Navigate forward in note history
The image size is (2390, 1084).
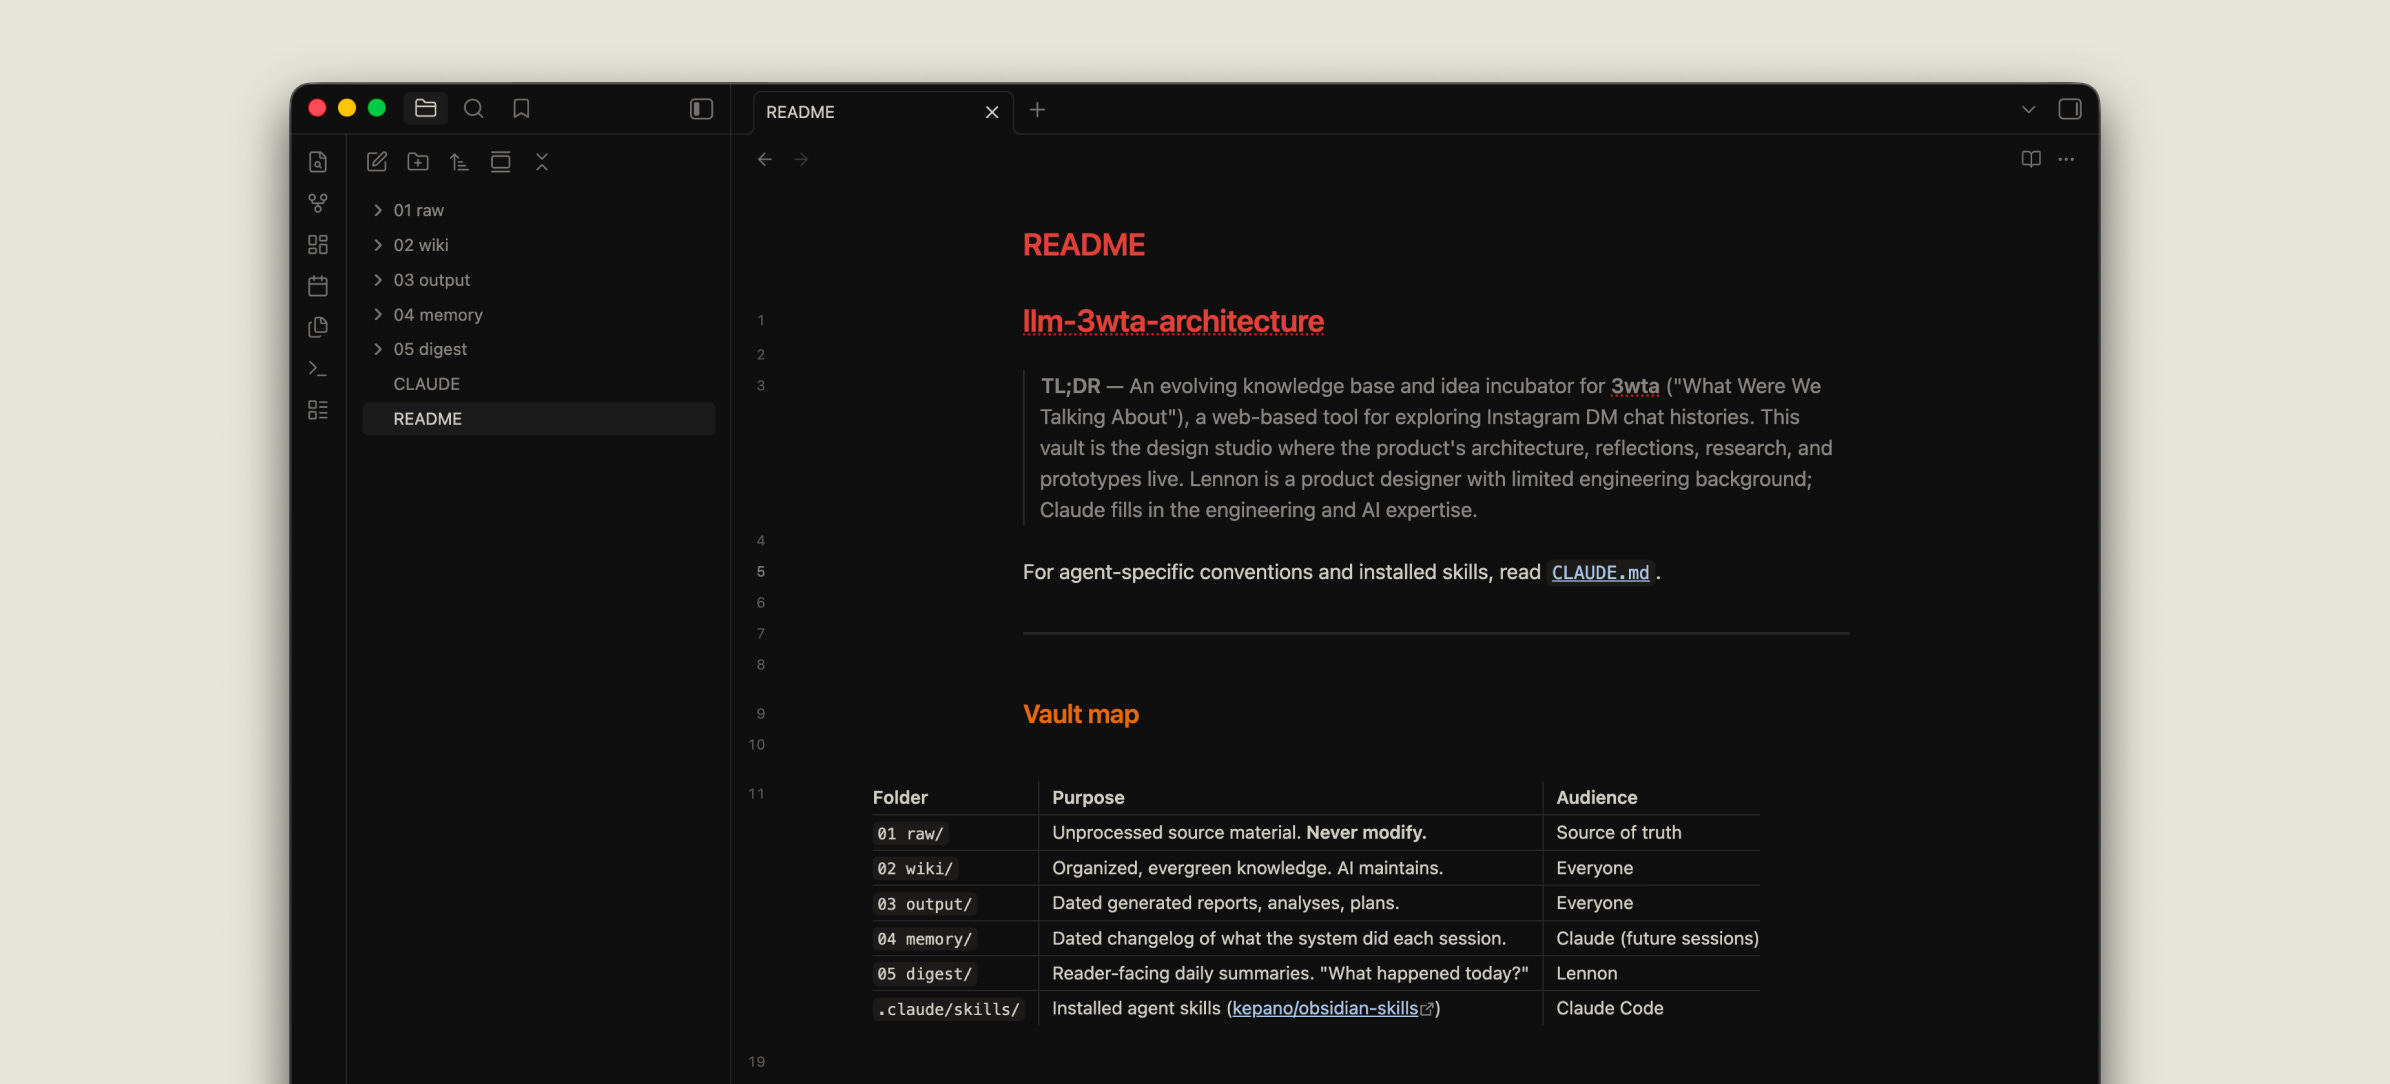point(801,159)
